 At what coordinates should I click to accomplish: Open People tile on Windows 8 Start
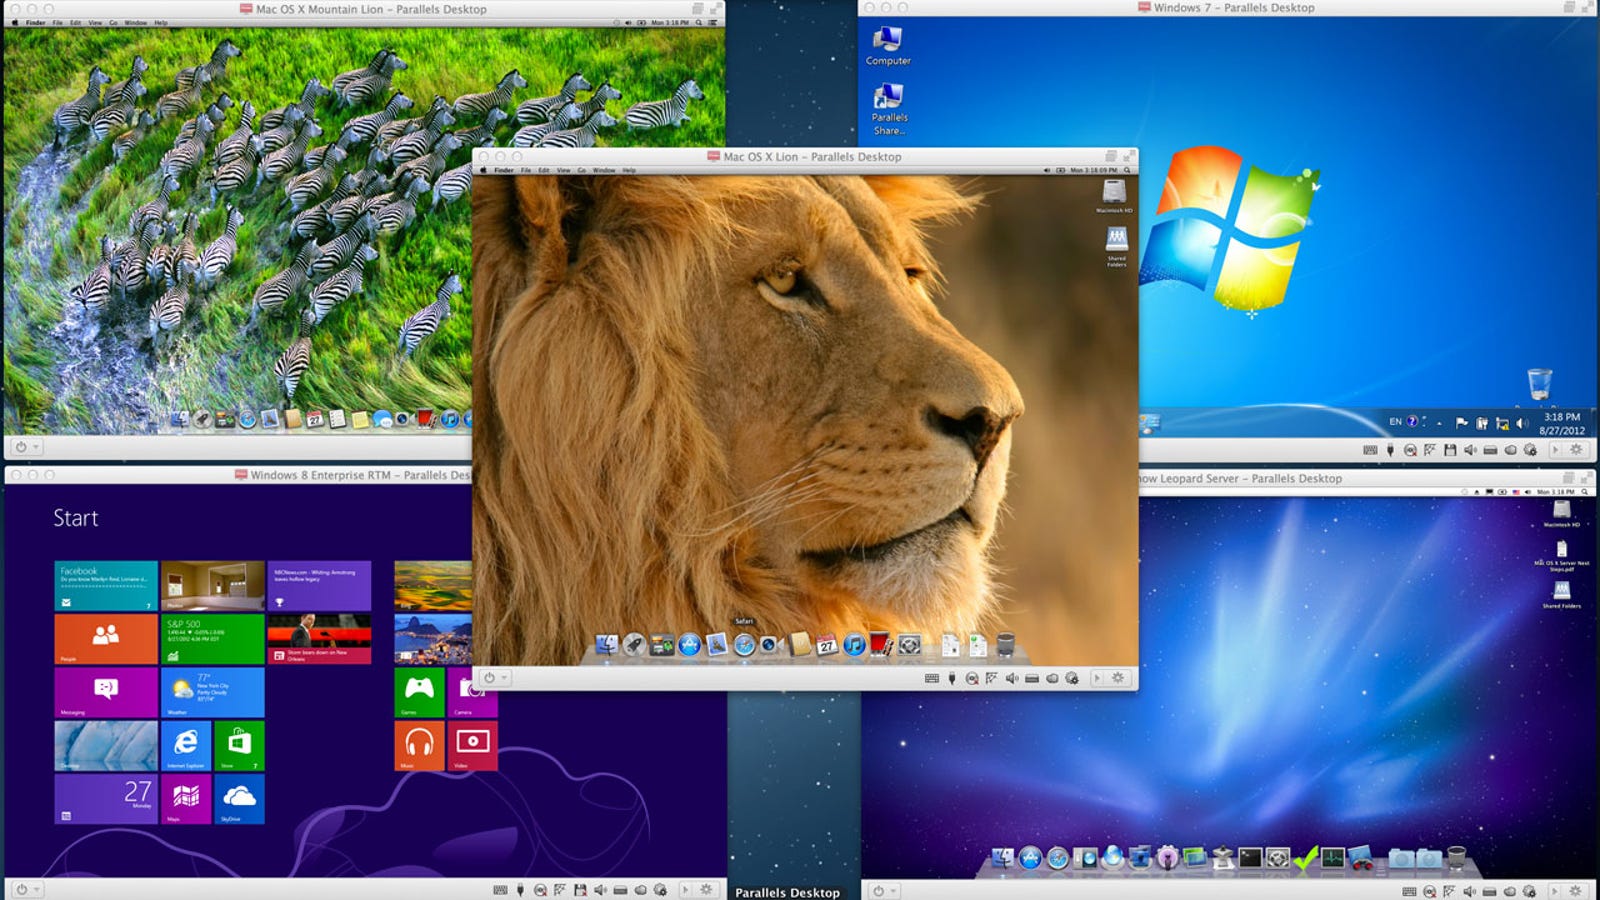tap(106, 639)
